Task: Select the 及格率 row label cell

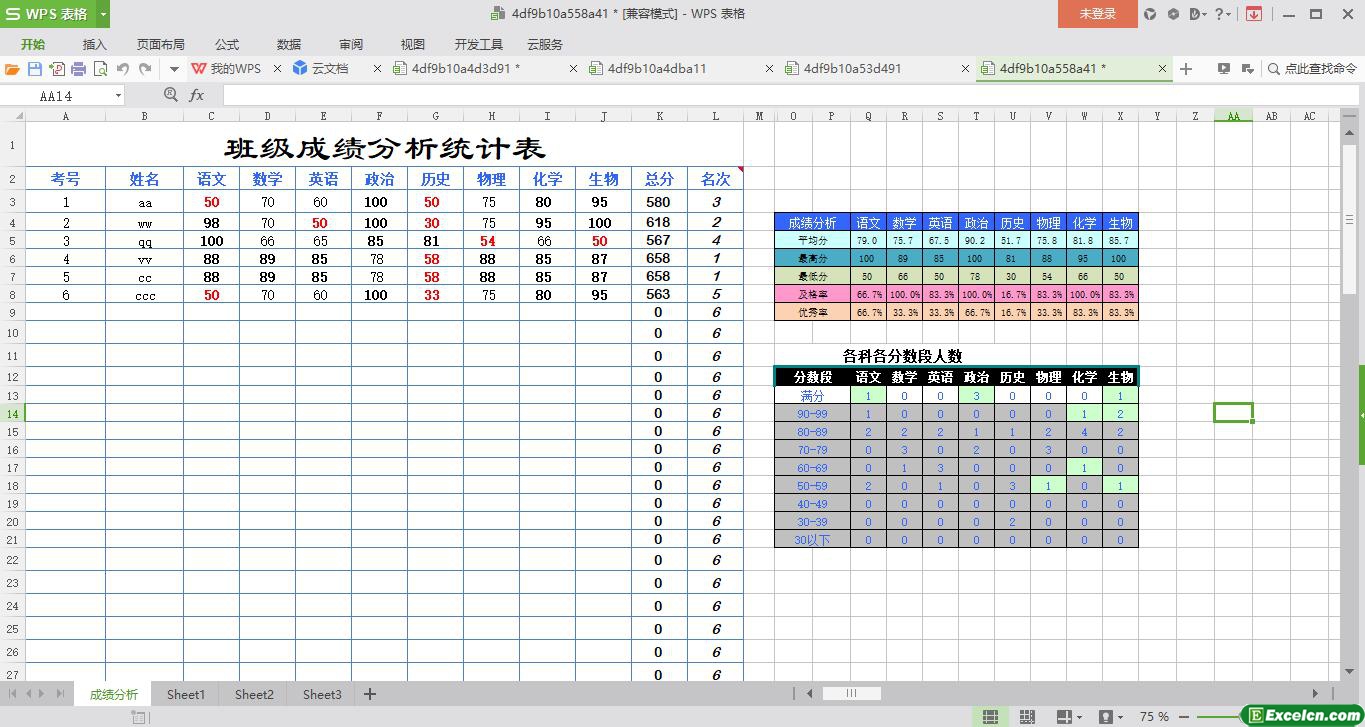Action: [812, 295]
